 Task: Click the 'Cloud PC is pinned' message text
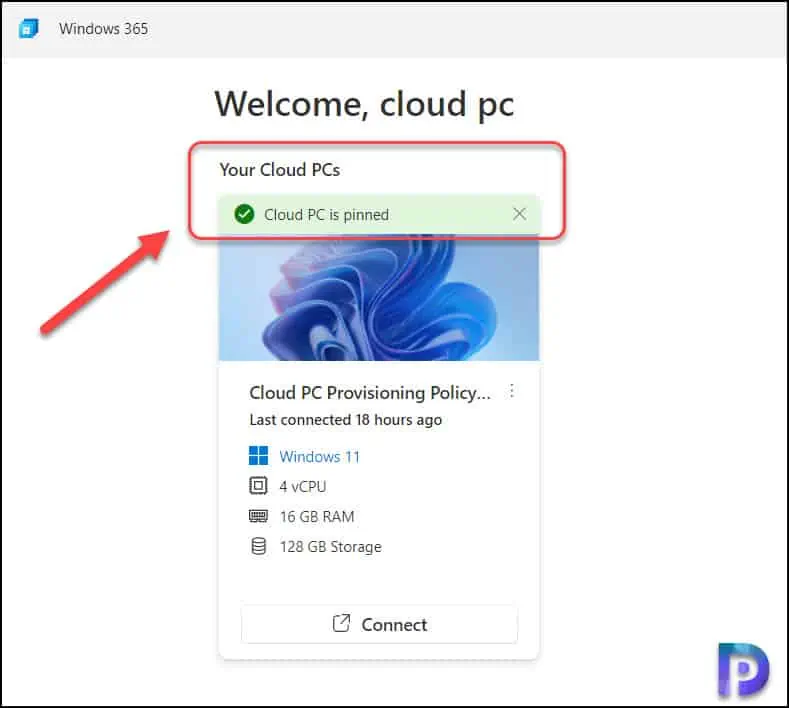(x=327, y=215)
